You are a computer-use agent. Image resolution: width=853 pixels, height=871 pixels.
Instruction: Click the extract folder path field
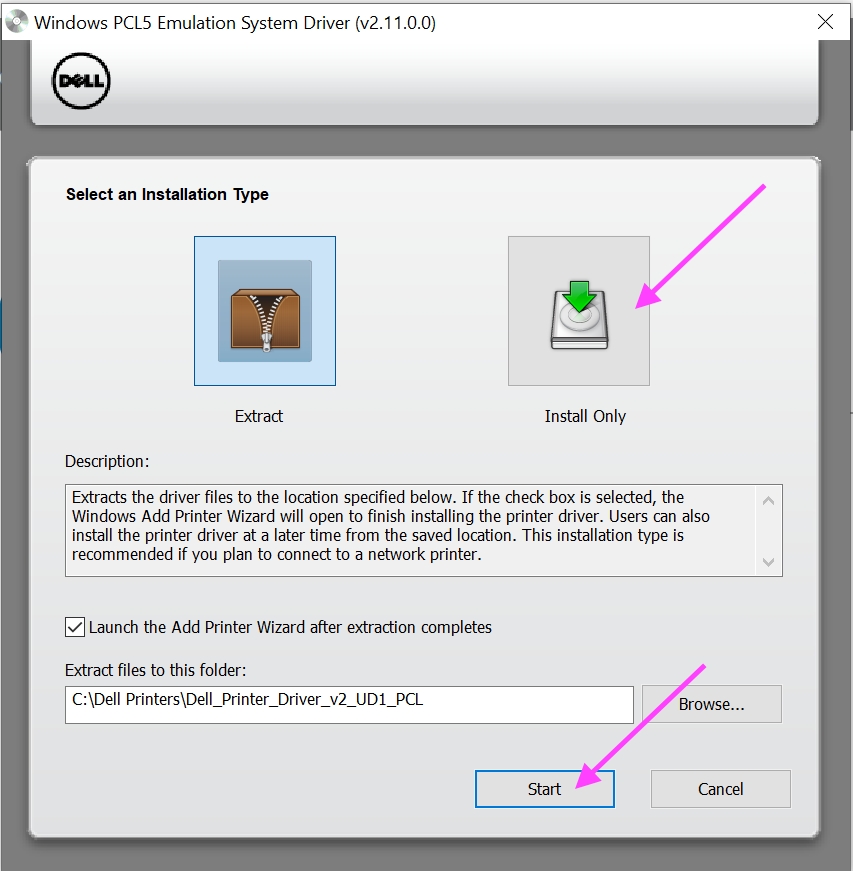pos(349,705)
